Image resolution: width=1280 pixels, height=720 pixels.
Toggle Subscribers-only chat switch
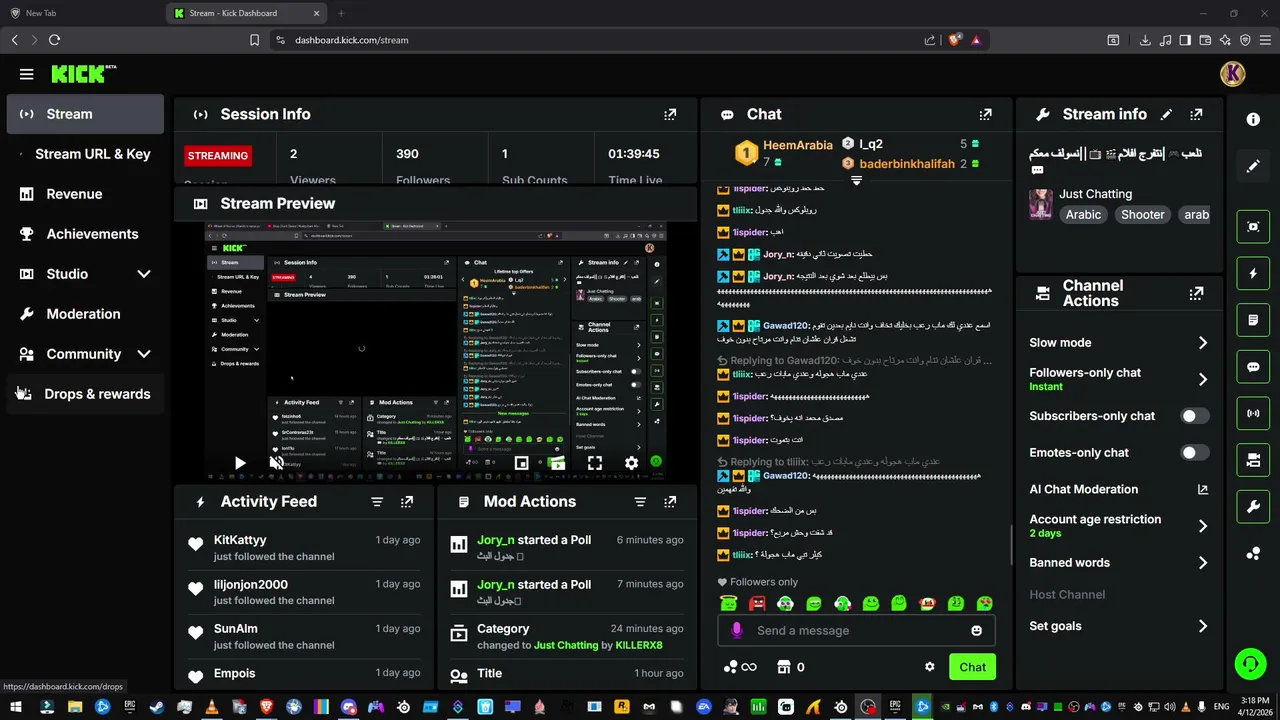pyautogui.click(x=1195, y=416)
